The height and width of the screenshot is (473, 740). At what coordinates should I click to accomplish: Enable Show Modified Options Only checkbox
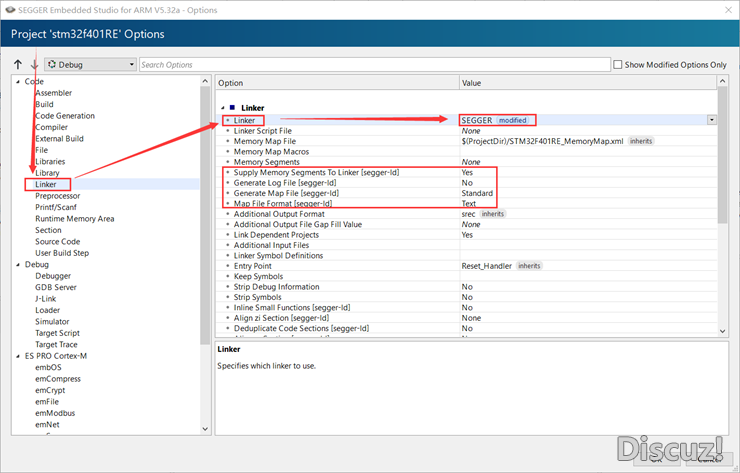[617, 65]
